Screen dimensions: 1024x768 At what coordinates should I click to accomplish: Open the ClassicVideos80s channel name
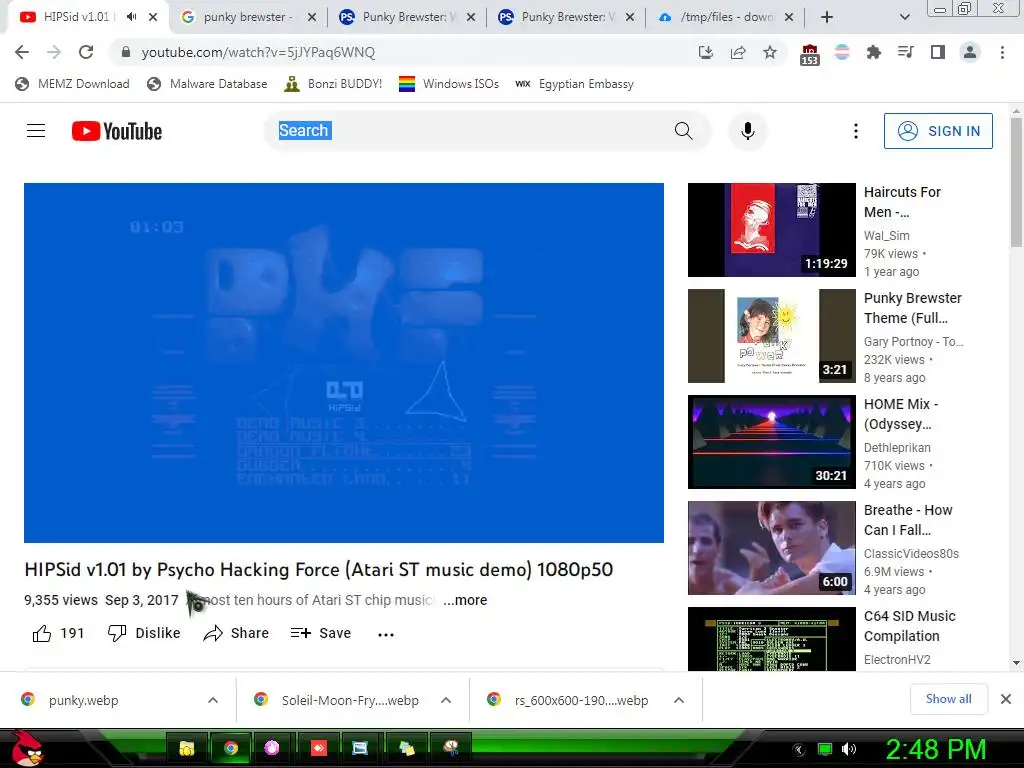(911, 554)
